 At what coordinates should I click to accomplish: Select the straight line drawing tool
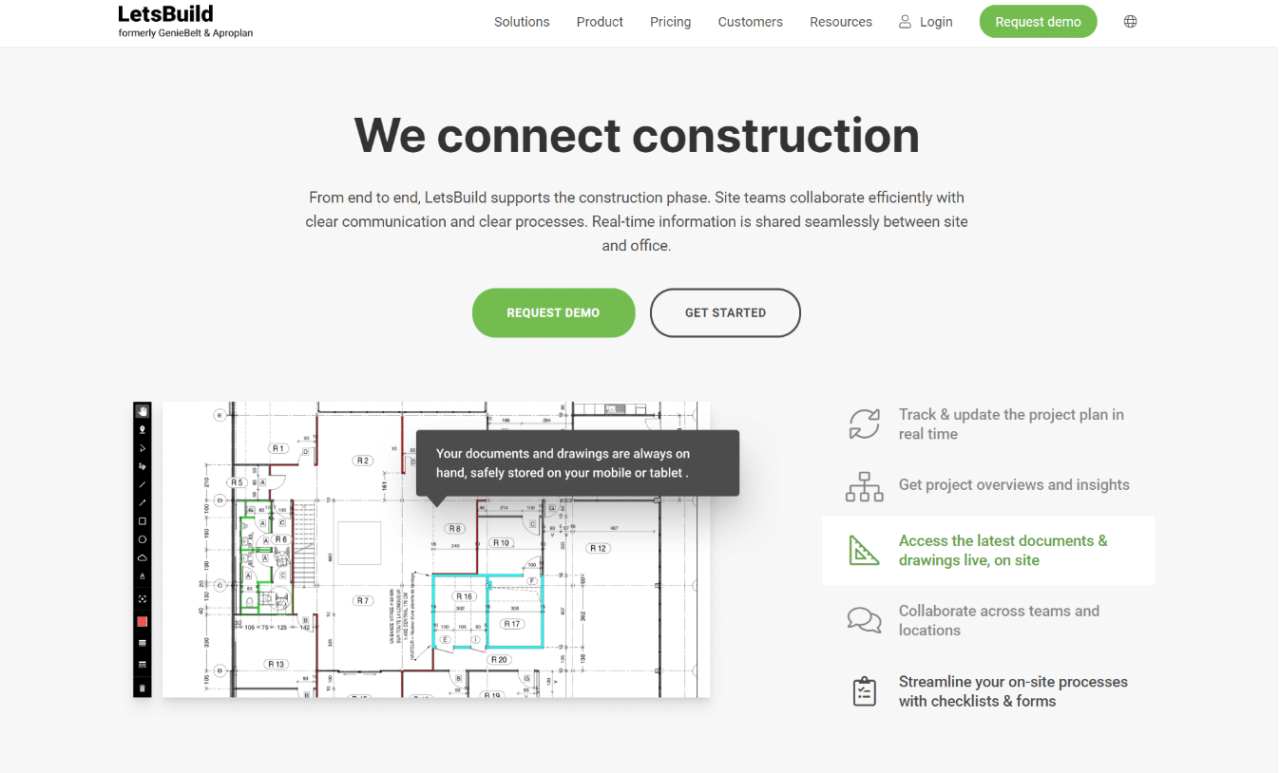142,484
